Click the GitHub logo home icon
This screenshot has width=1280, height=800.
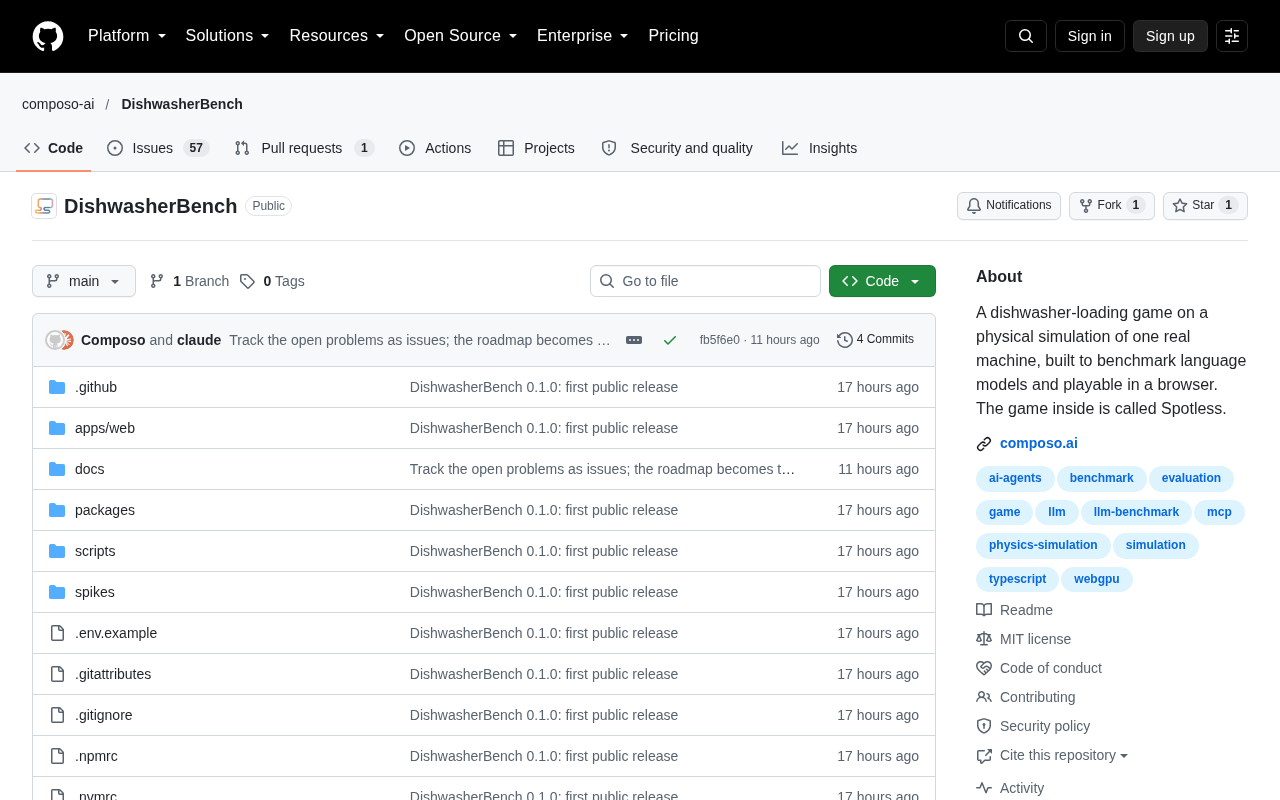(x=48, y=36)
